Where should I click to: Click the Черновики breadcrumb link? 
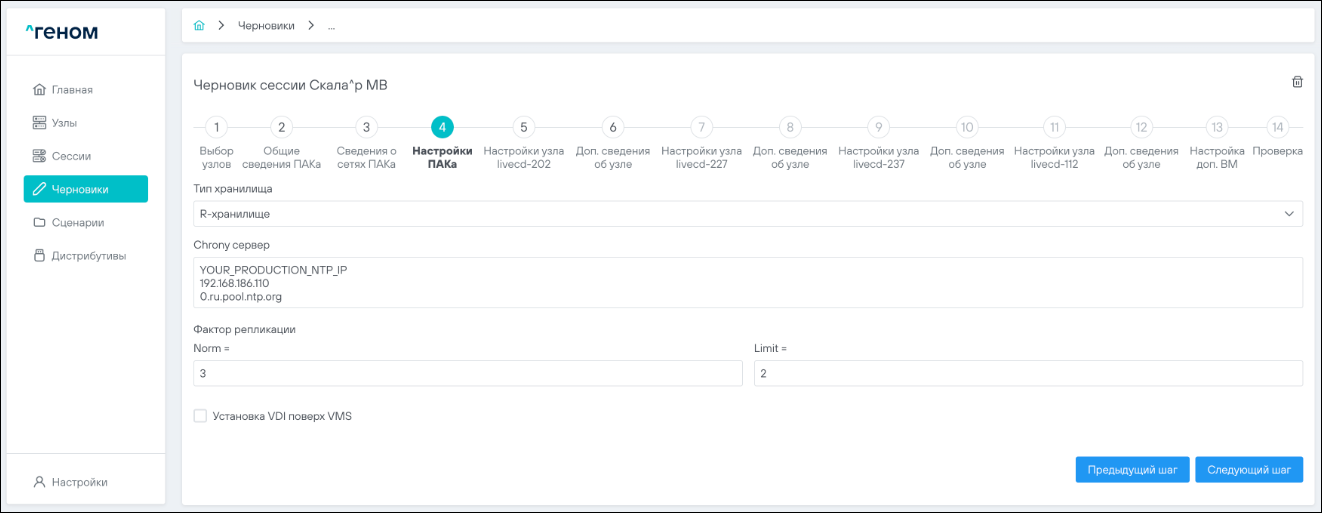coord(266,26)
